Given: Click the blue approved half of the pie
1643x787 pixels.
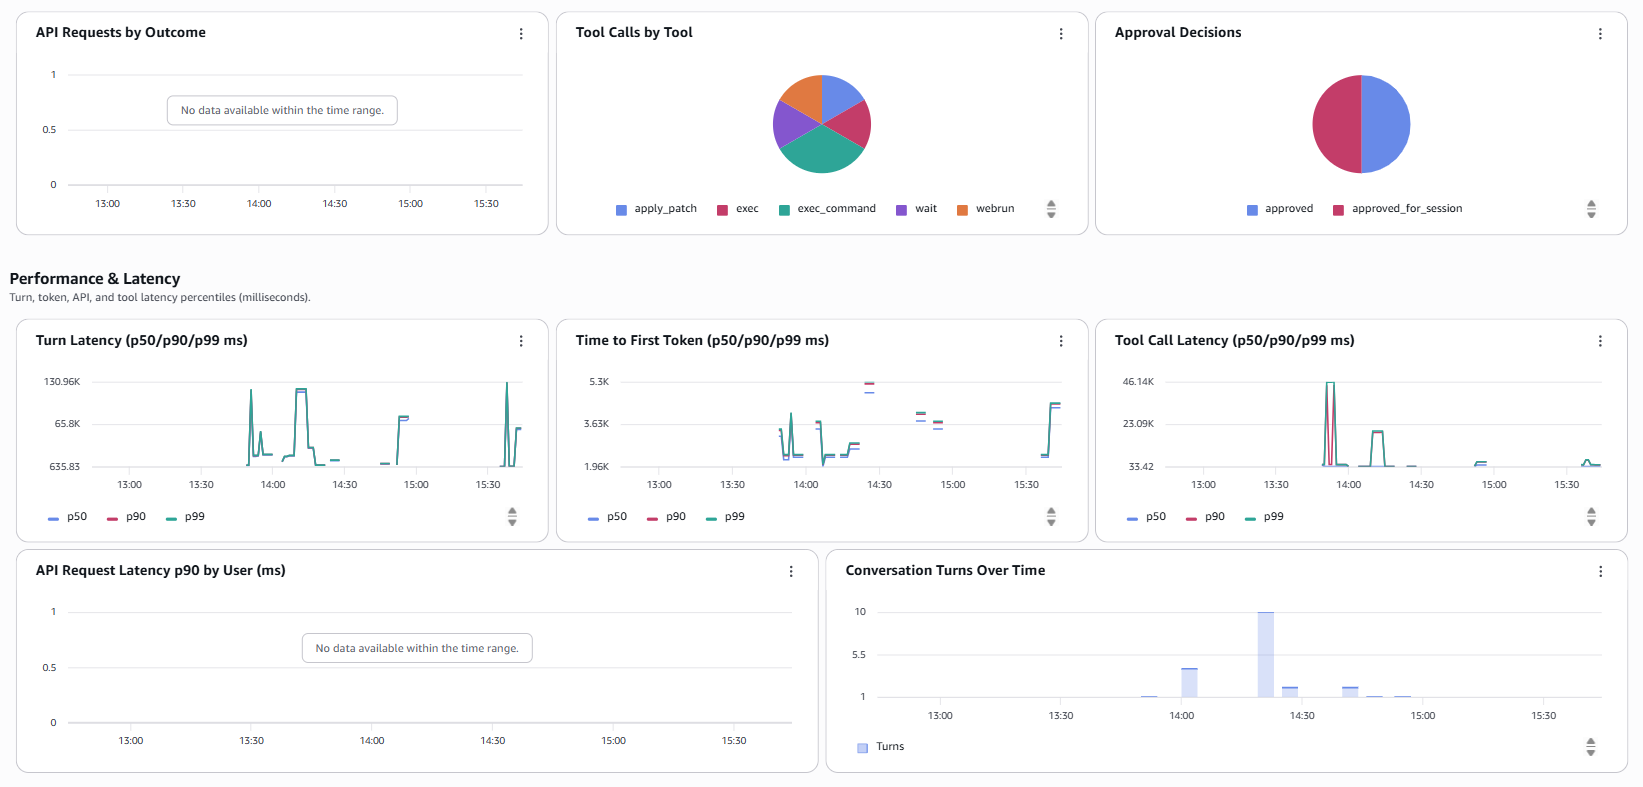Looking at the screenshot, I should click(1386, 124).
